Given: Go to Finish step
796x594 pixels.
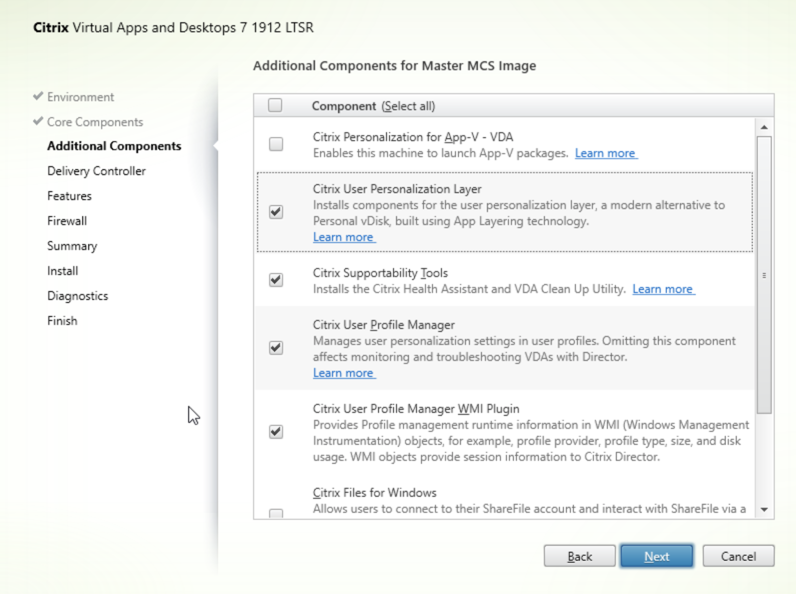Looking at the screenshot, I should 62,321.
